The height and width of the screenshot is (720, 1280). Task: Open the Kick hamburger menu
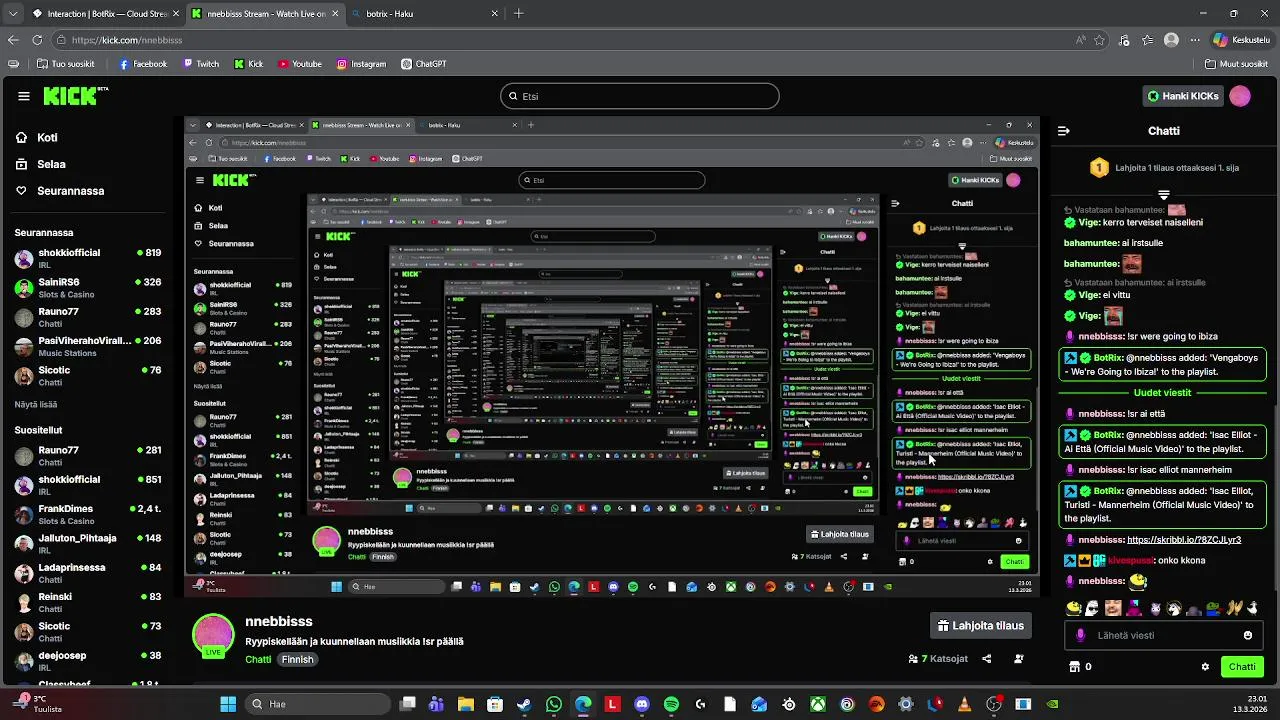point(24,96)
